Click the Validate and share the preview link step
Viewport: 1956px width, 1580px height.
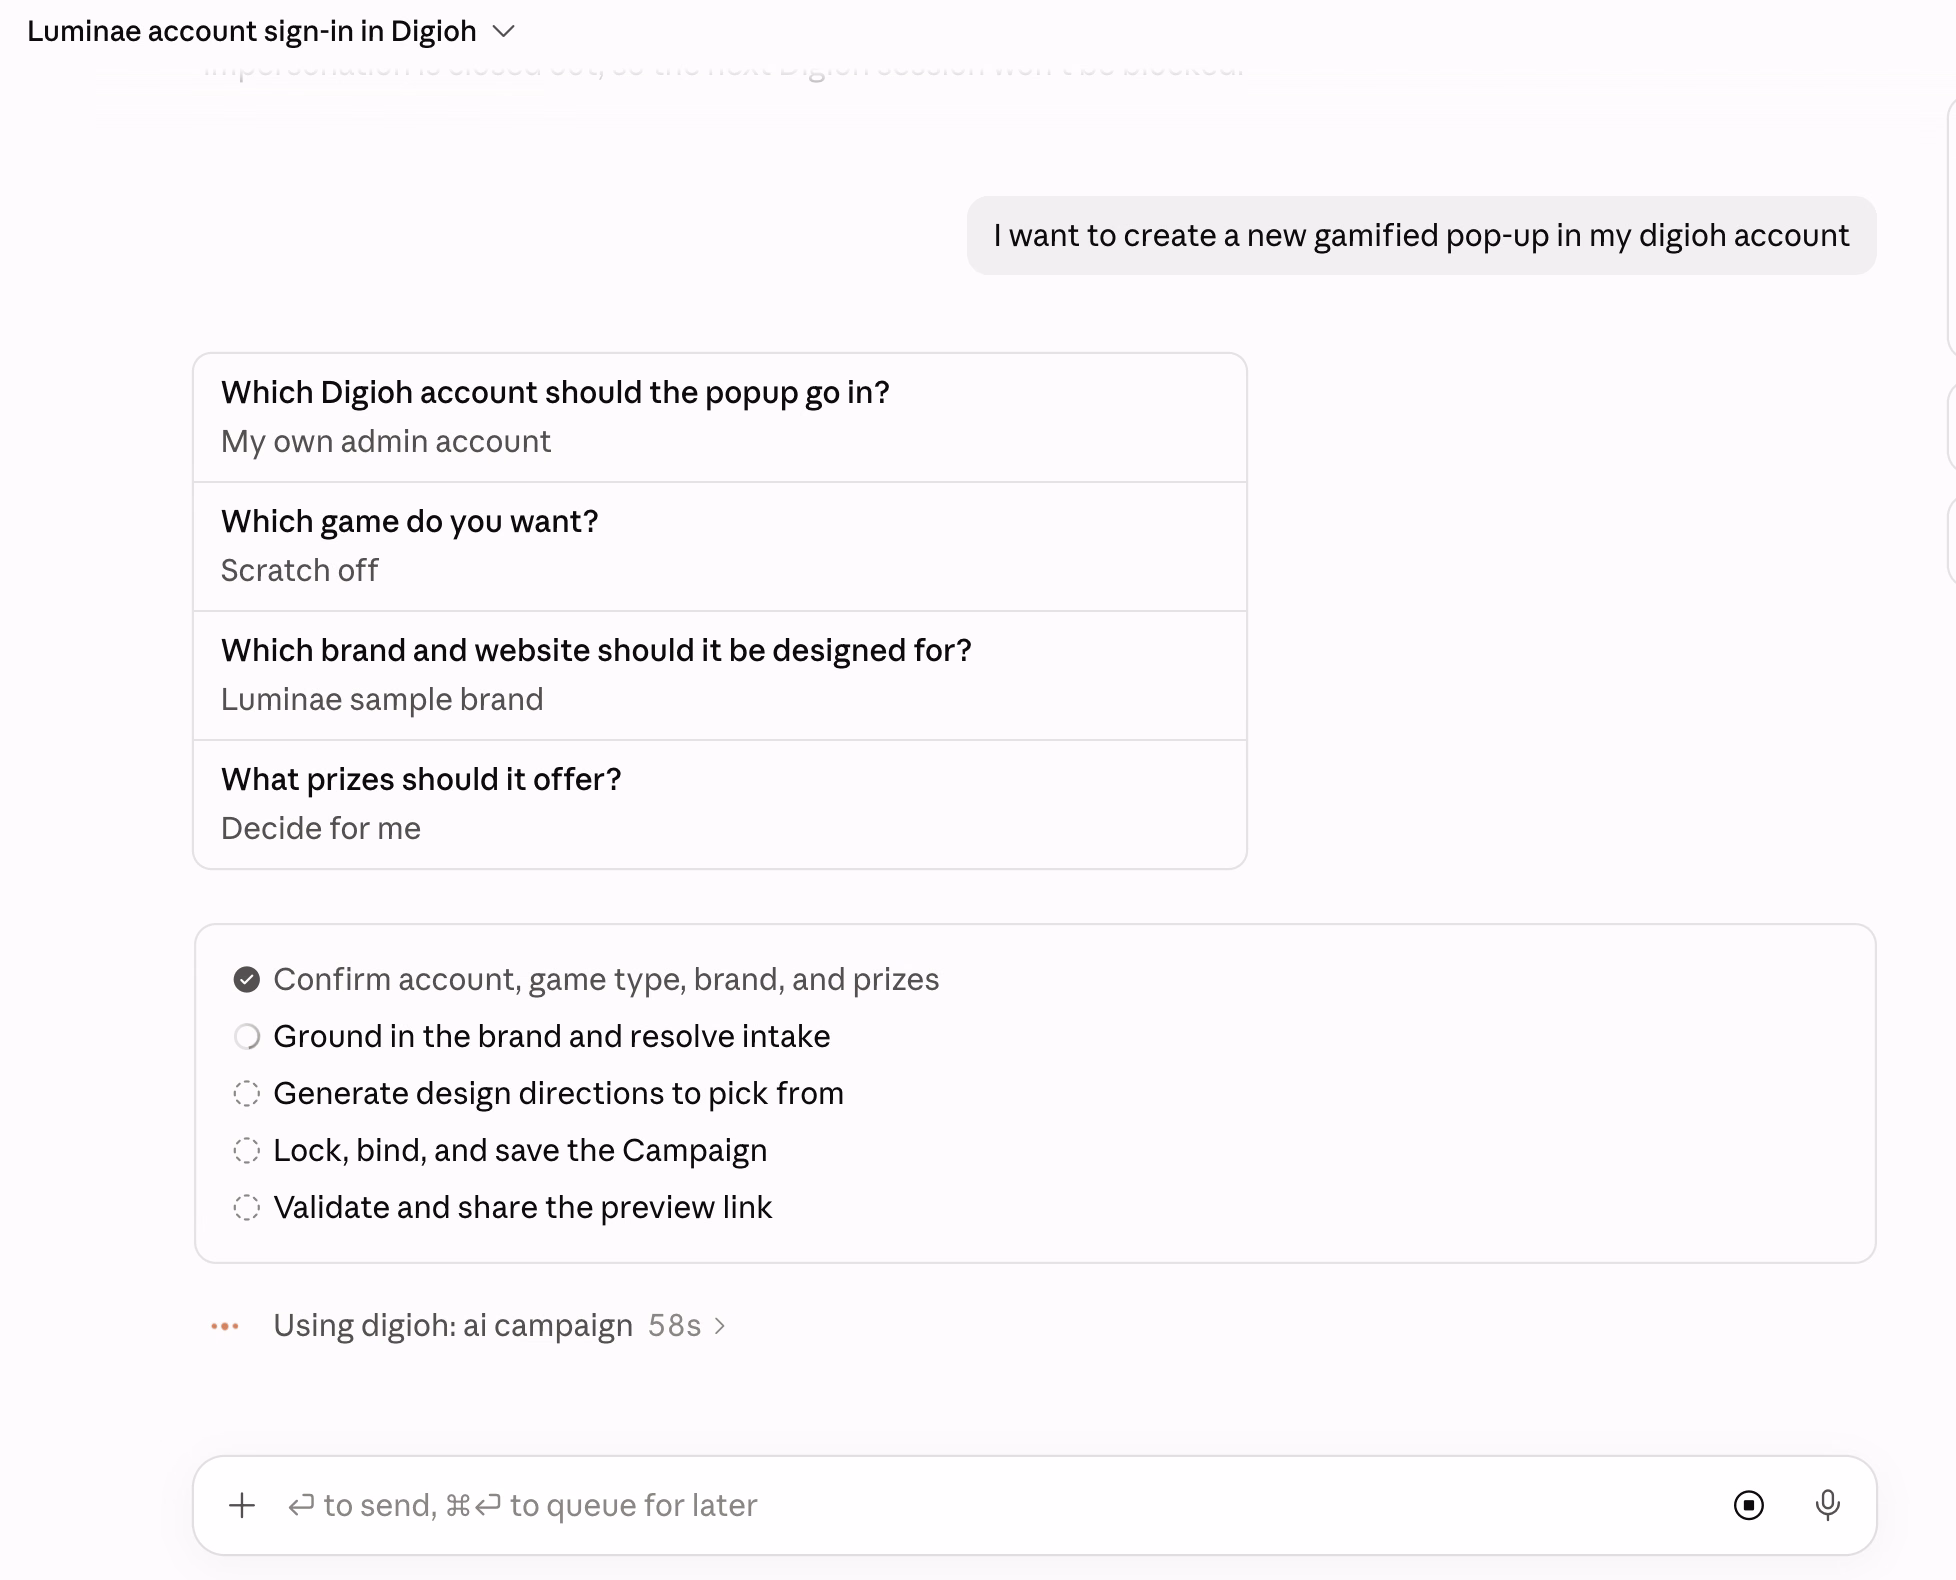coord(522,1207)
